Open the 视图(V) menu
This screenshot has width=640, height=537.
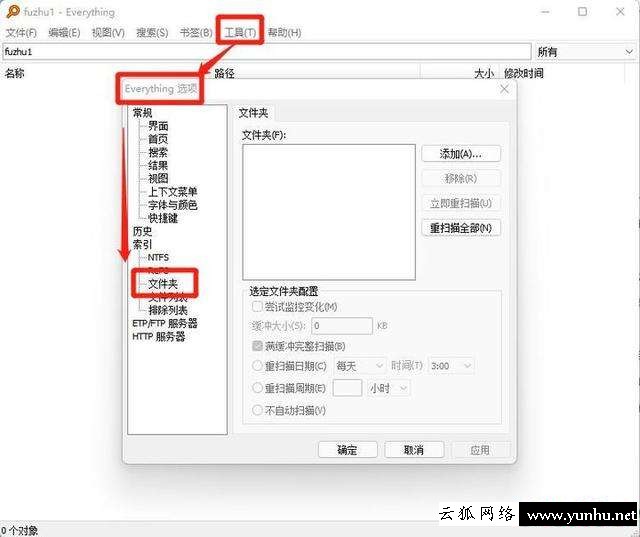tap(108, 33)
